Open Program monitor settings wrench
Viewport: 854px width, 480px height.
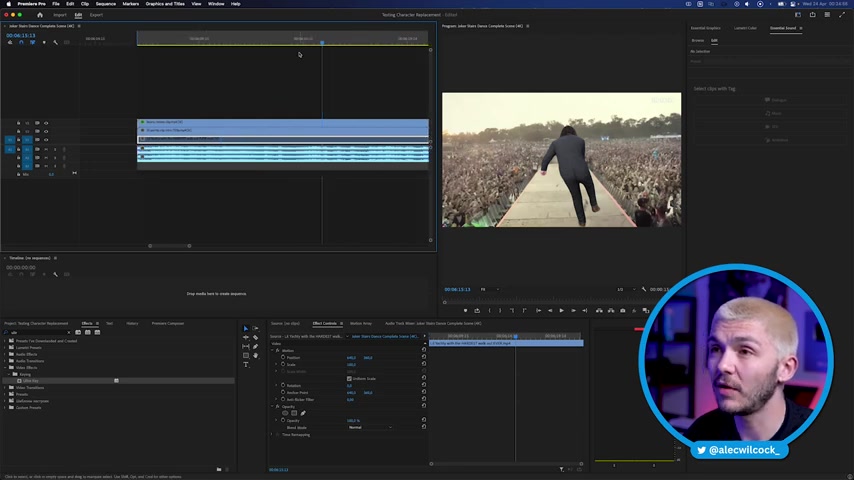[644, 289]
